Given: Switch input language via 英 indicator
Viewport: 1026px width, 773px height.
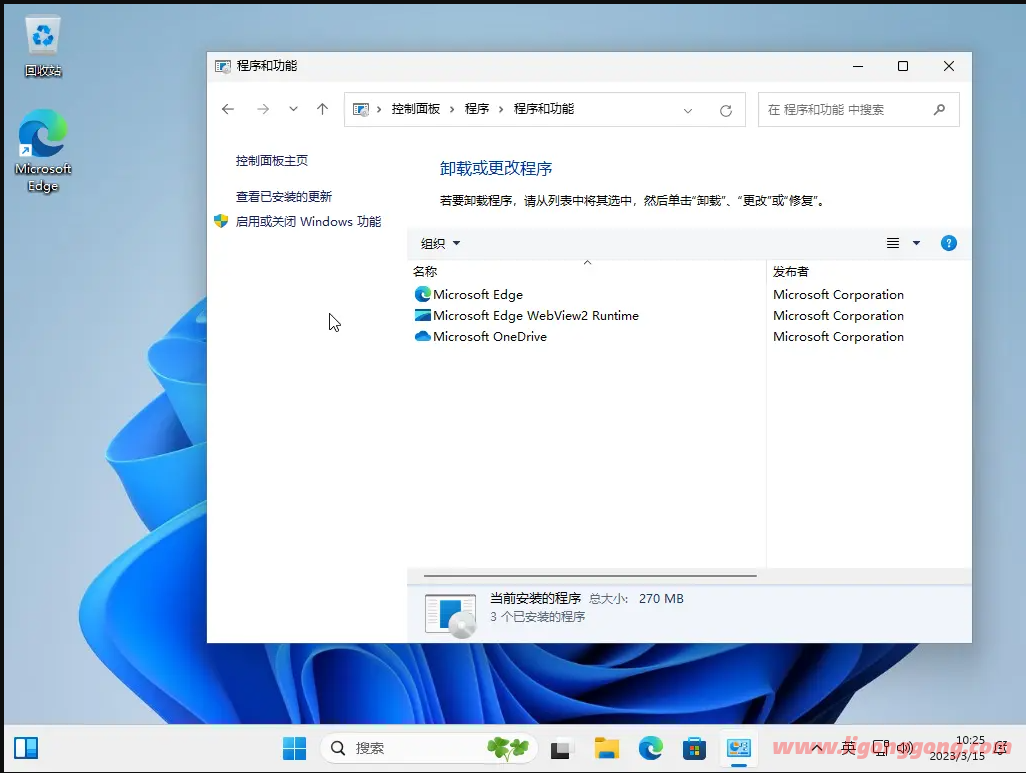Looking at the screenshot, I should pos(848,747).
